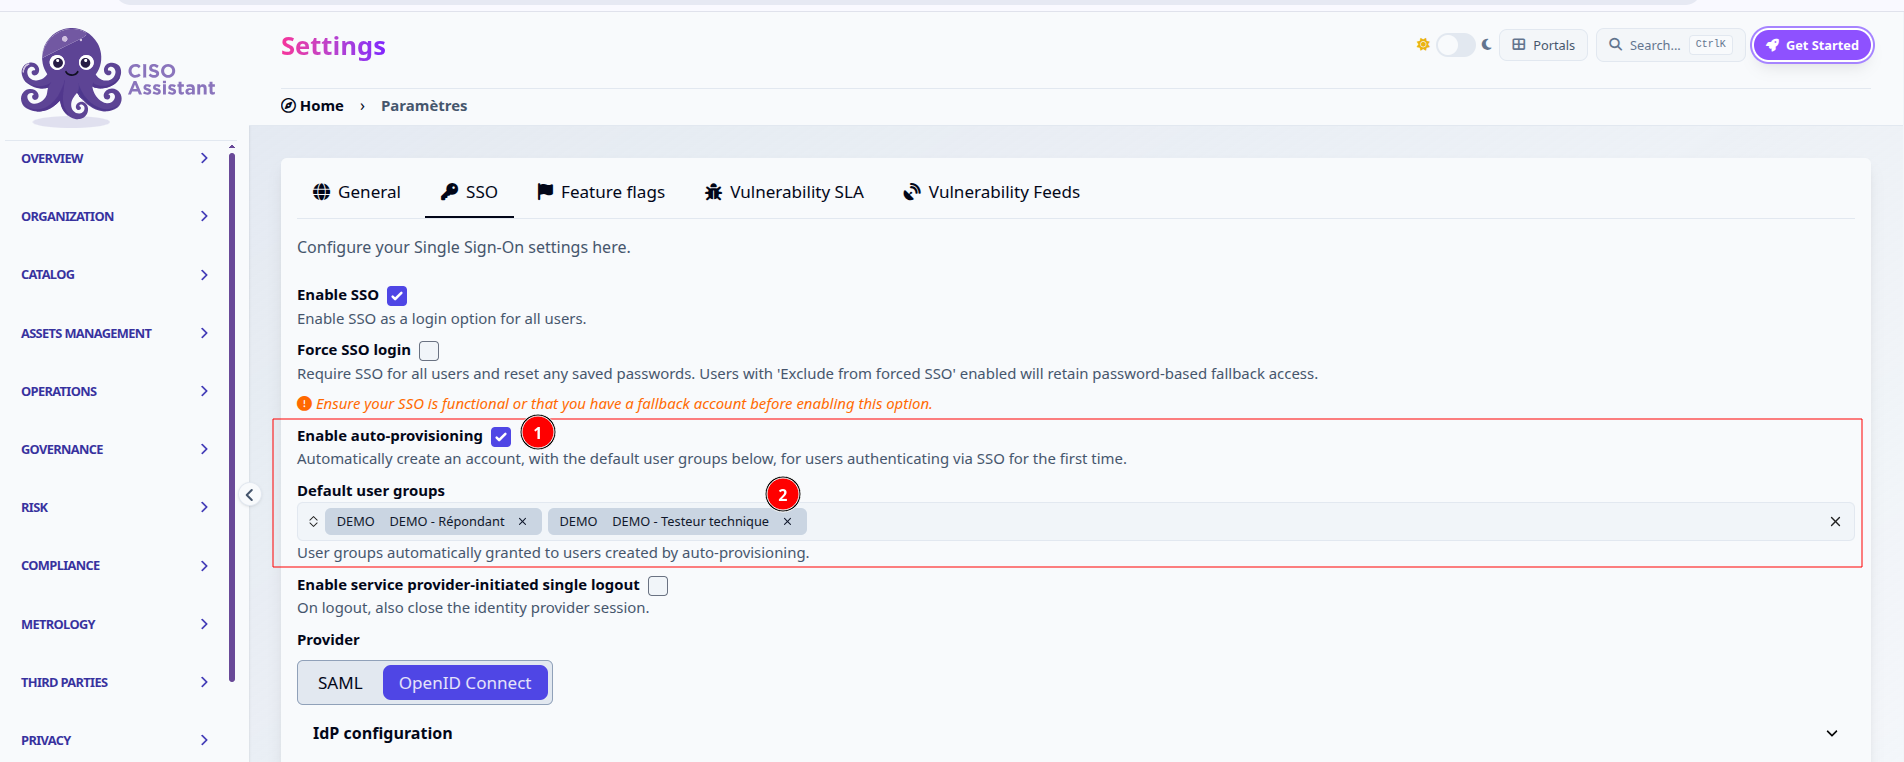Click the Paramètres breadcrumb
1904x762 pixels.
[x=424, y=106]
